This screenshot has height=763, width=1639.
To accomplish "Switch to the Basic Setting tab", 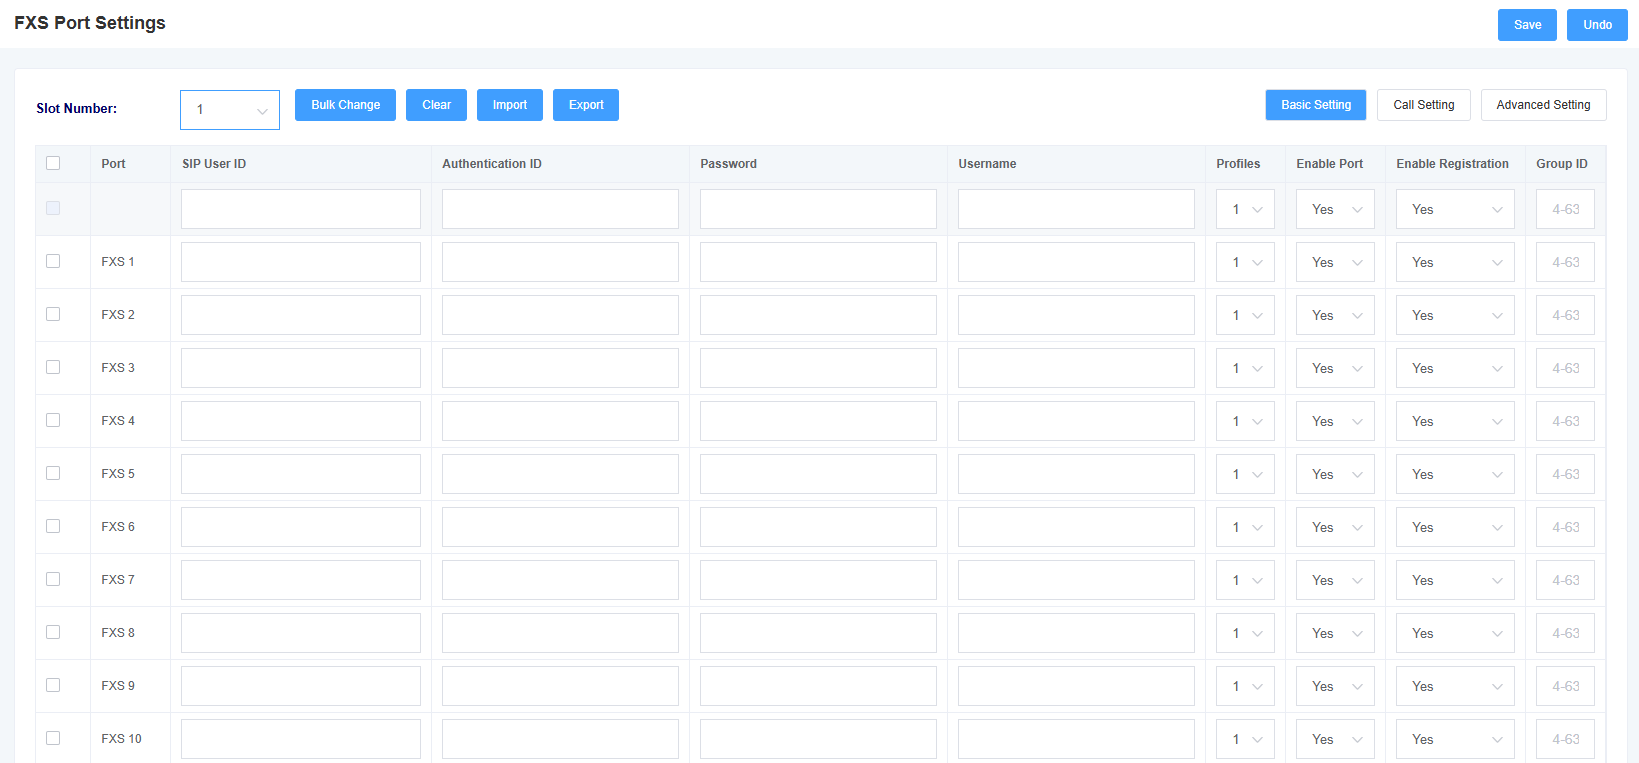I will pyautogui.click(x=1316, y=105).
